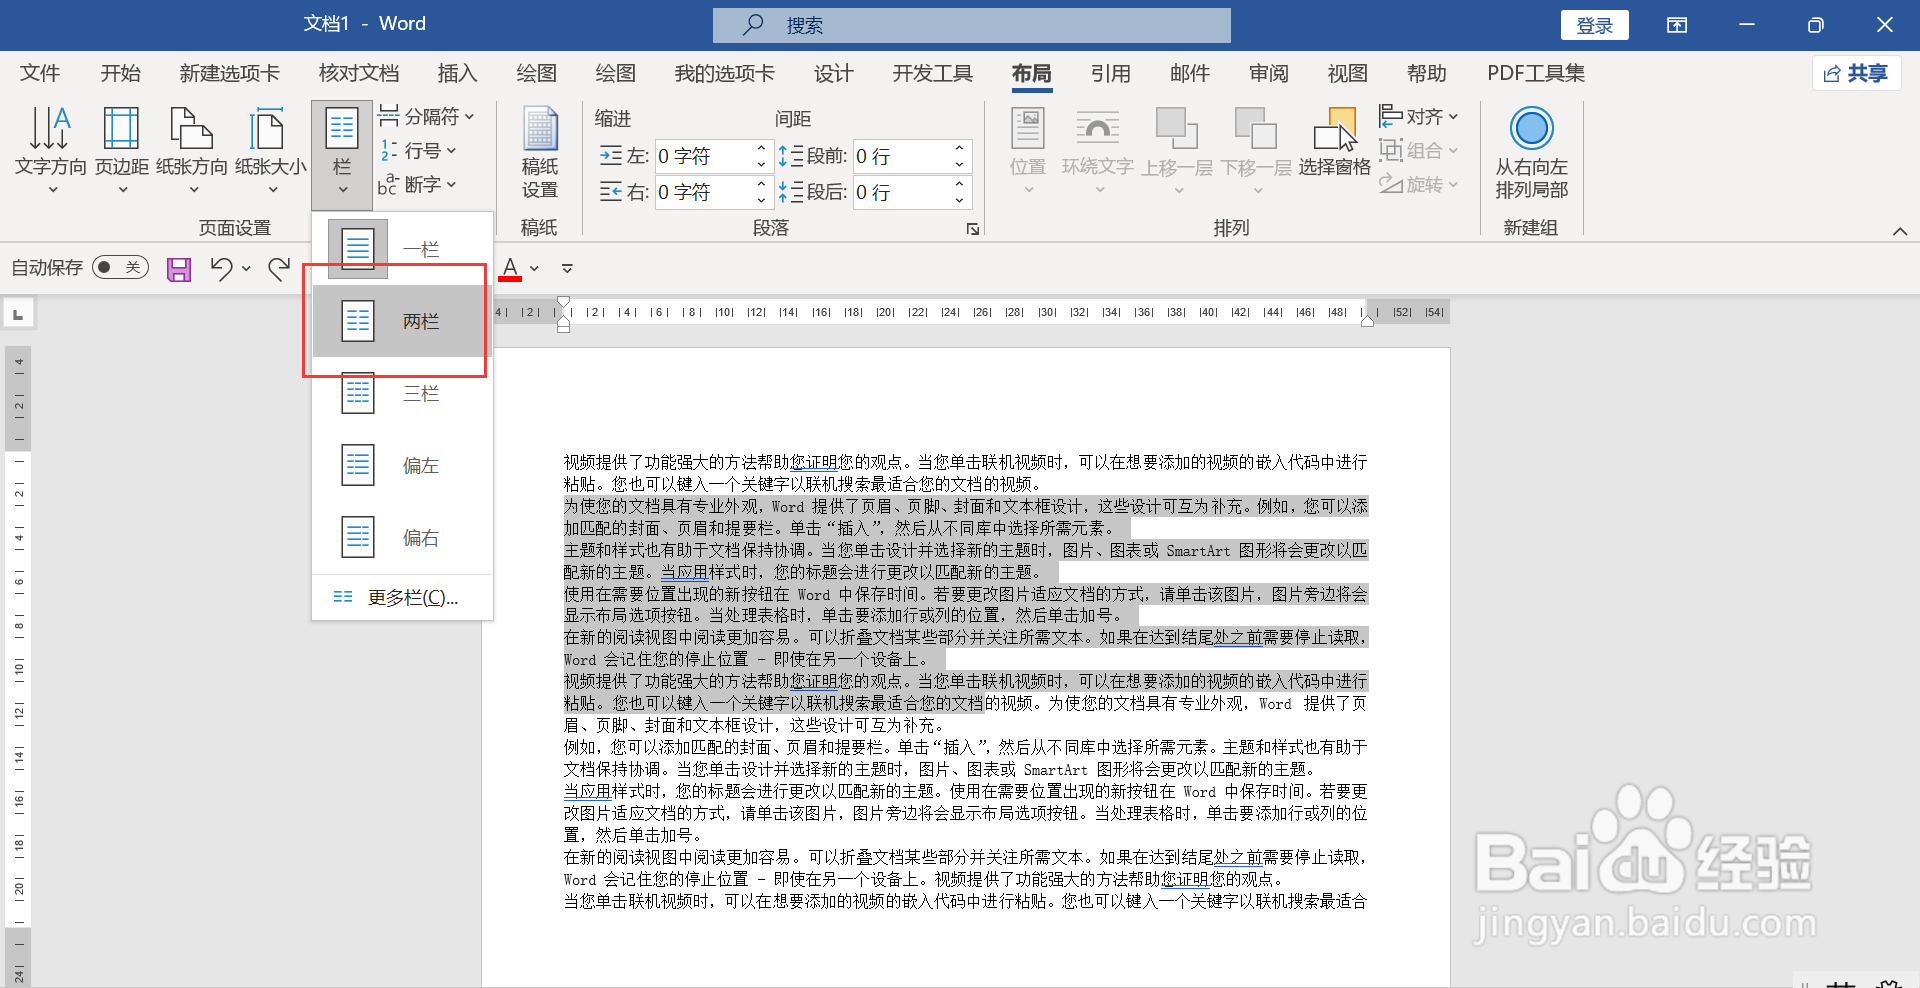
Task: Click the 新建选项卡 tab
Action: [230, 73]
